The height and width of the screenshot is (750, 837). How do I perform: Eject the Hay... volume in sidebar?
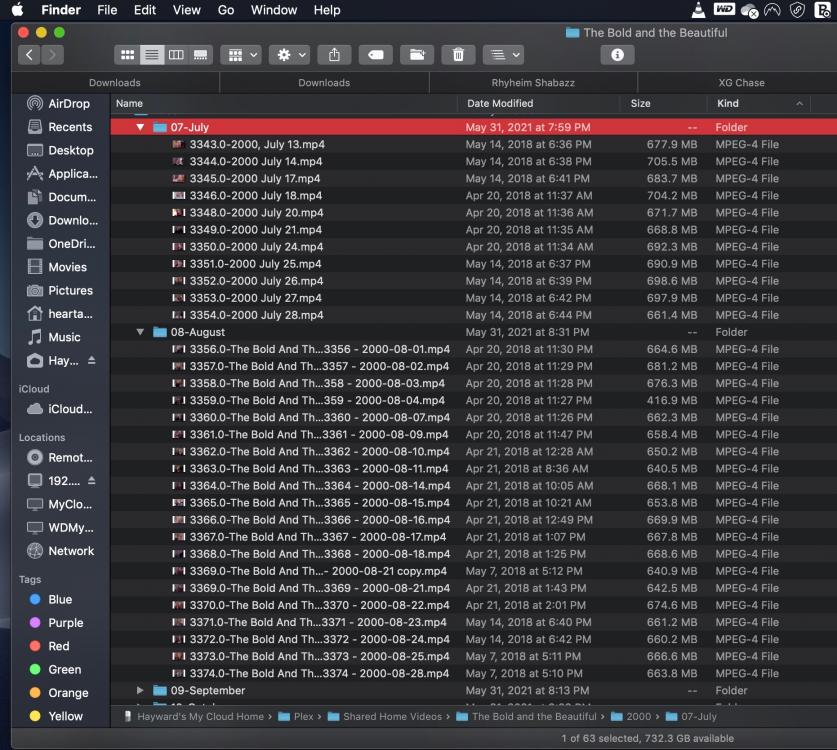[92, 361]
